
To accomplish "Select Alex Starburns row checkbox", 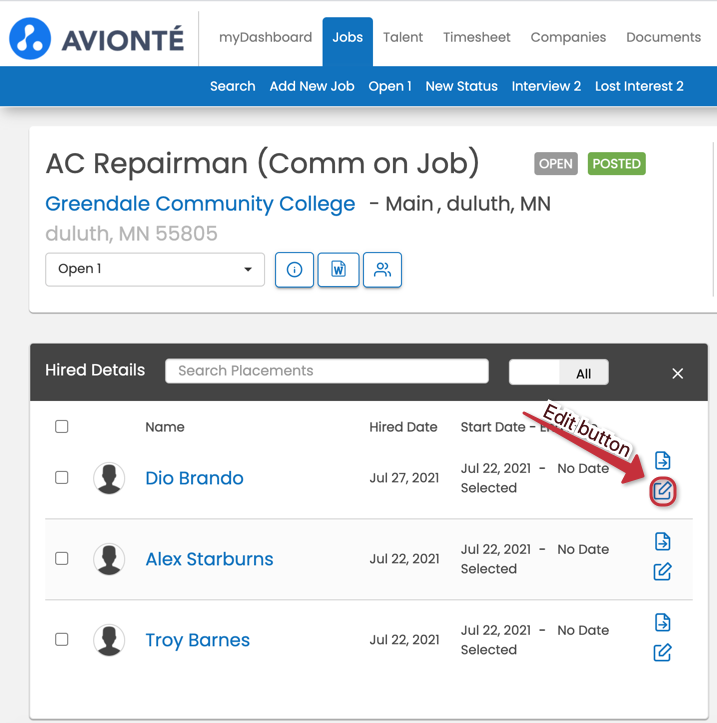I will [x=62, y=559].
